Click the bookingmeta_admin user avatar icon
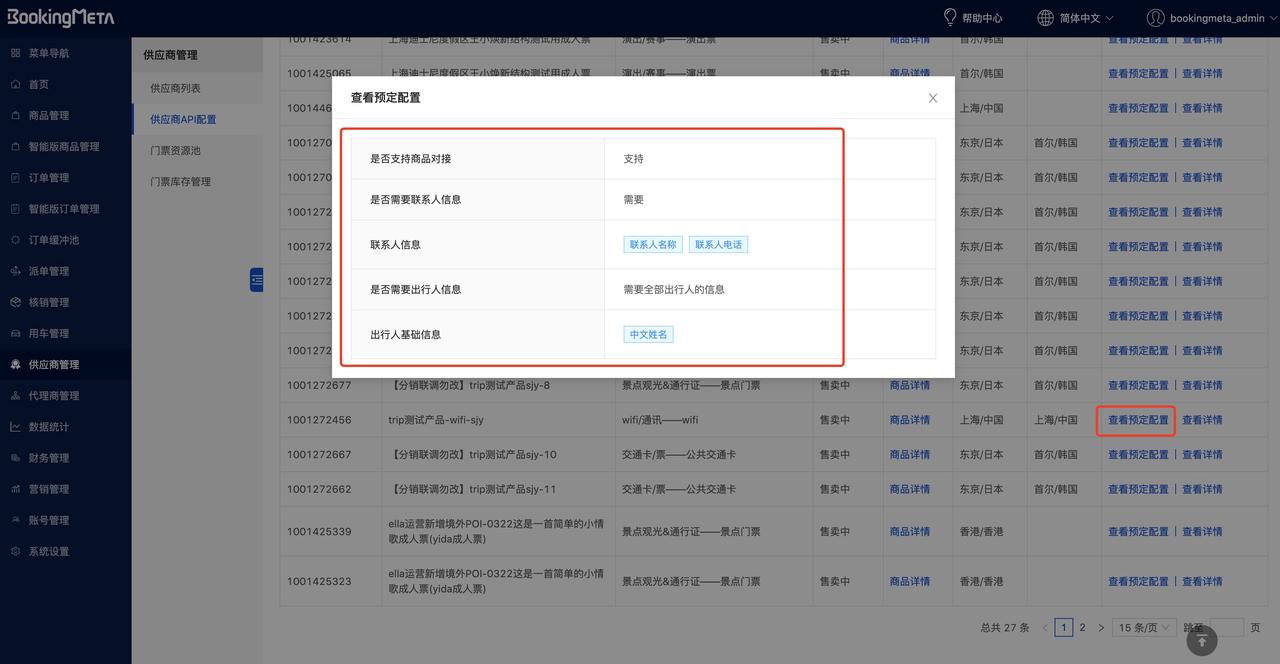 [1155, 17]
